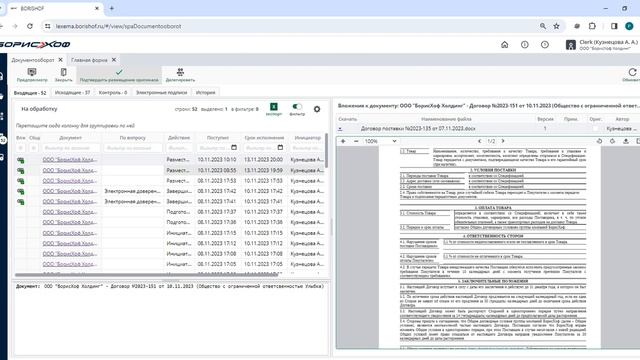Screen dimensions: 640x360
Task: Switch to the Входящие - 52 tab
Action: (x=30, y=93)
